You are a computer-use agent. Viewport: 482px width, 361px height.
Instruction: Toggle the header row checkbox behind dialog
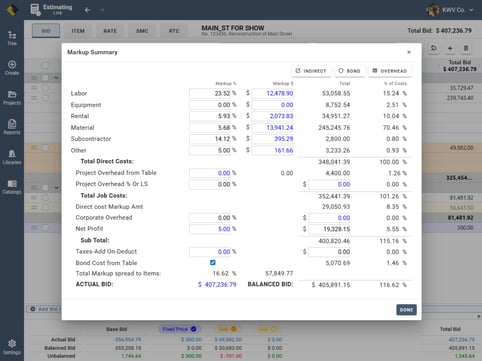tap(45, 65)
